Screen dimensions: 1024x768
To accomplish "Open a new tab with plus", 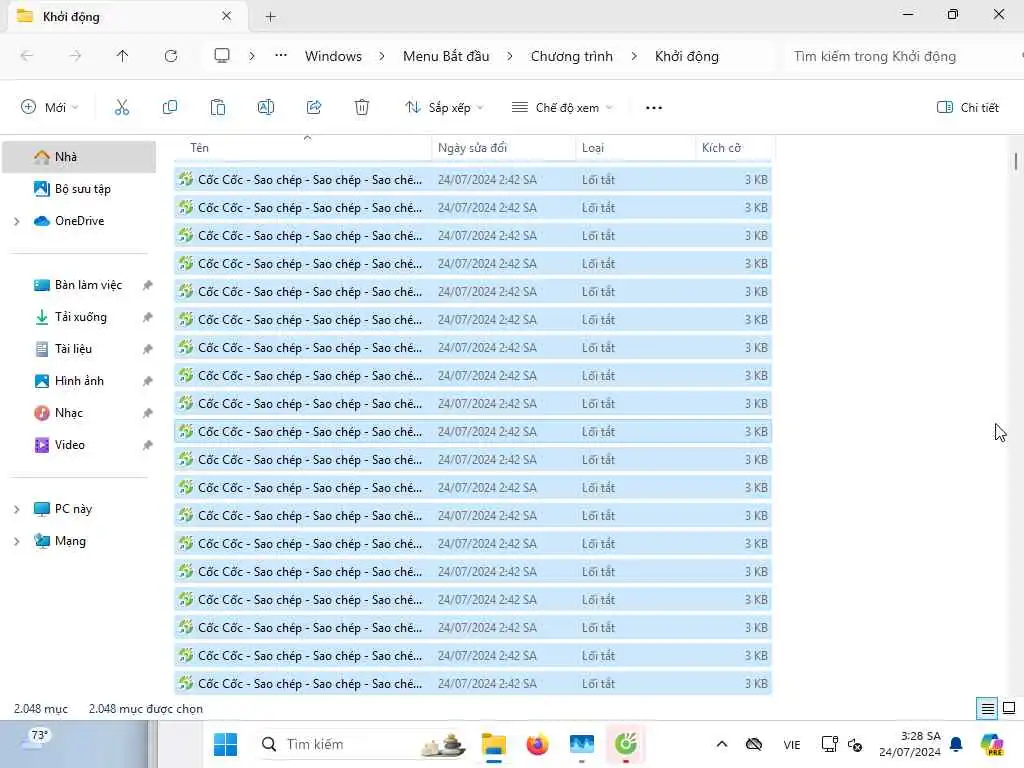I will pos(270,17).
